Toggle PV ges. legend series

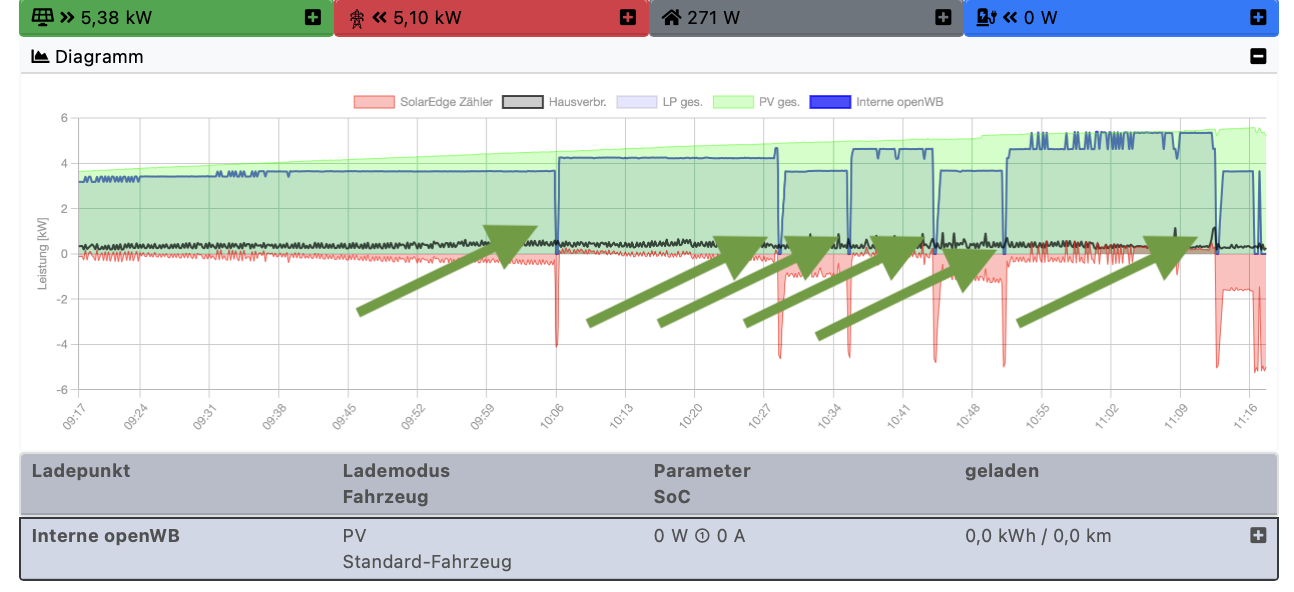756,102
